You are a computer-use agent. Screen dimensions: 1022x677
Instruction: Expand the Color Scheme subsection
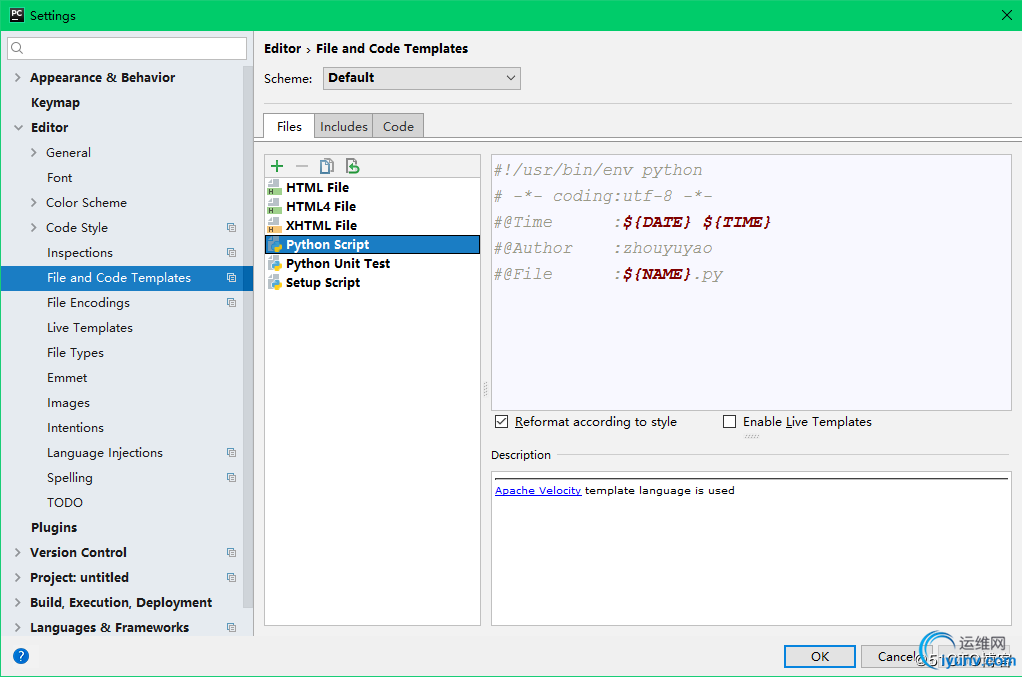click(33, 203)
